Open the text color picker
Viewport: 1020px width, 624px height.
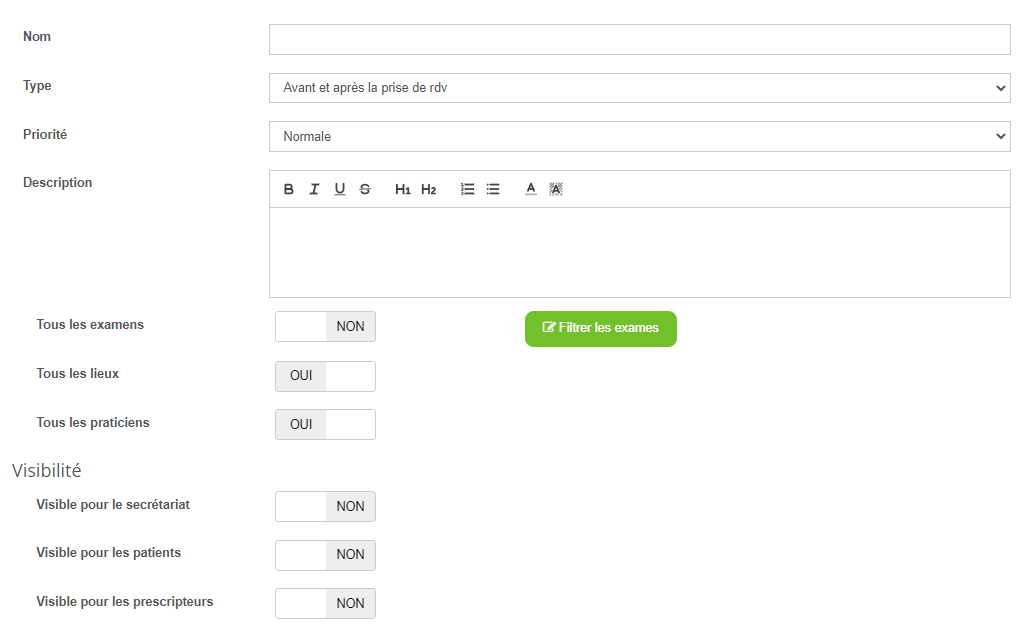(x=531, y=189)
